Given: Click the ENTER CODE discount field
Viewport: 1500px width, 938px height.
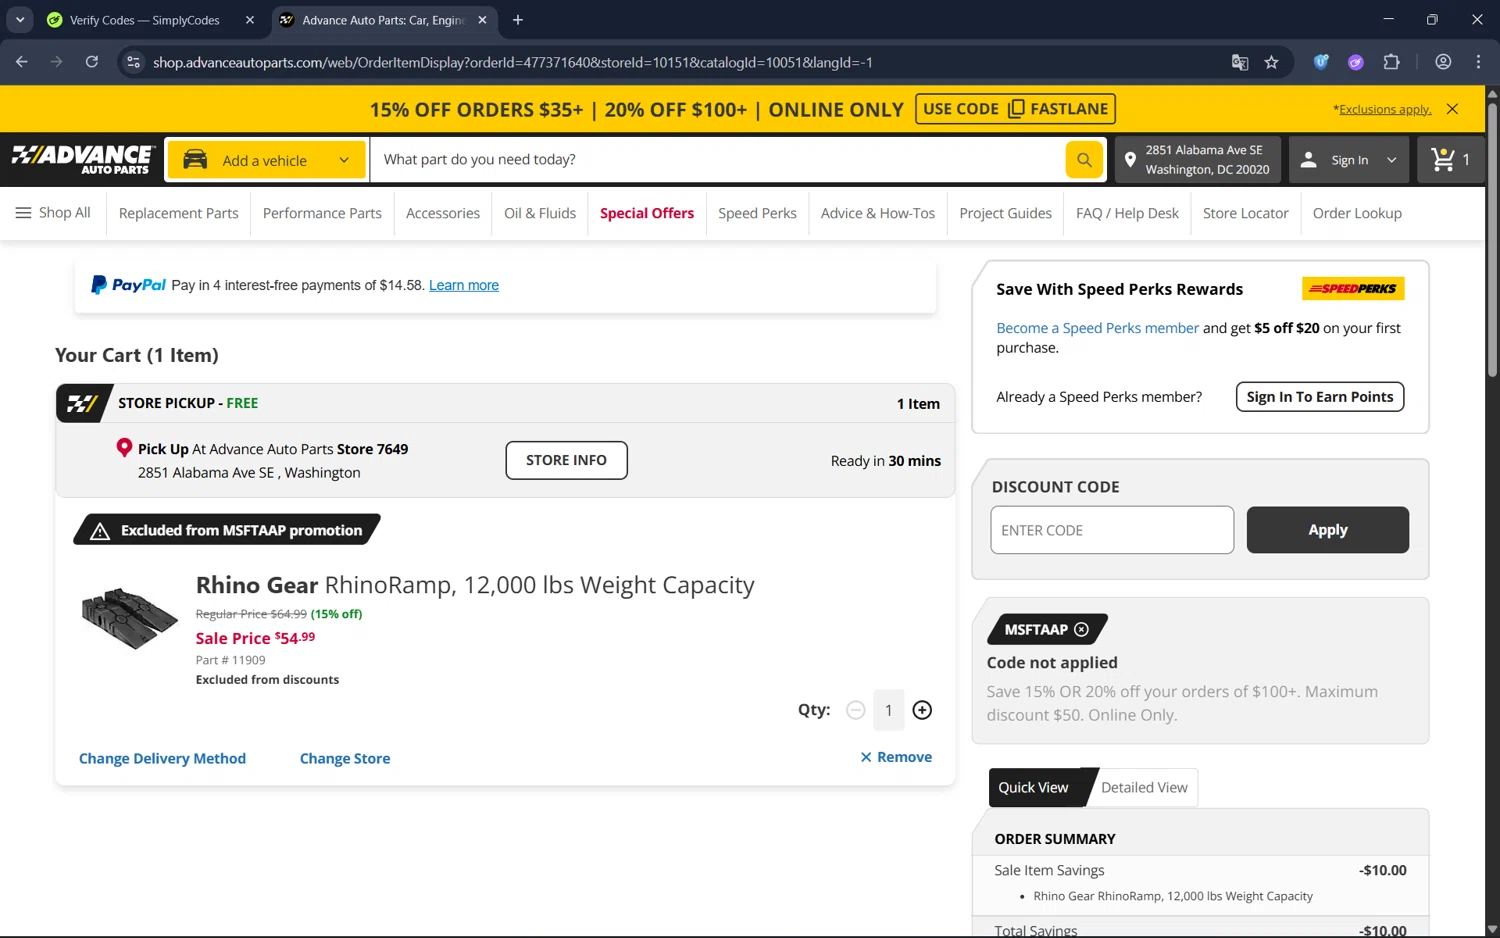Looking at the screenshot, I should tap(1112, 530).
